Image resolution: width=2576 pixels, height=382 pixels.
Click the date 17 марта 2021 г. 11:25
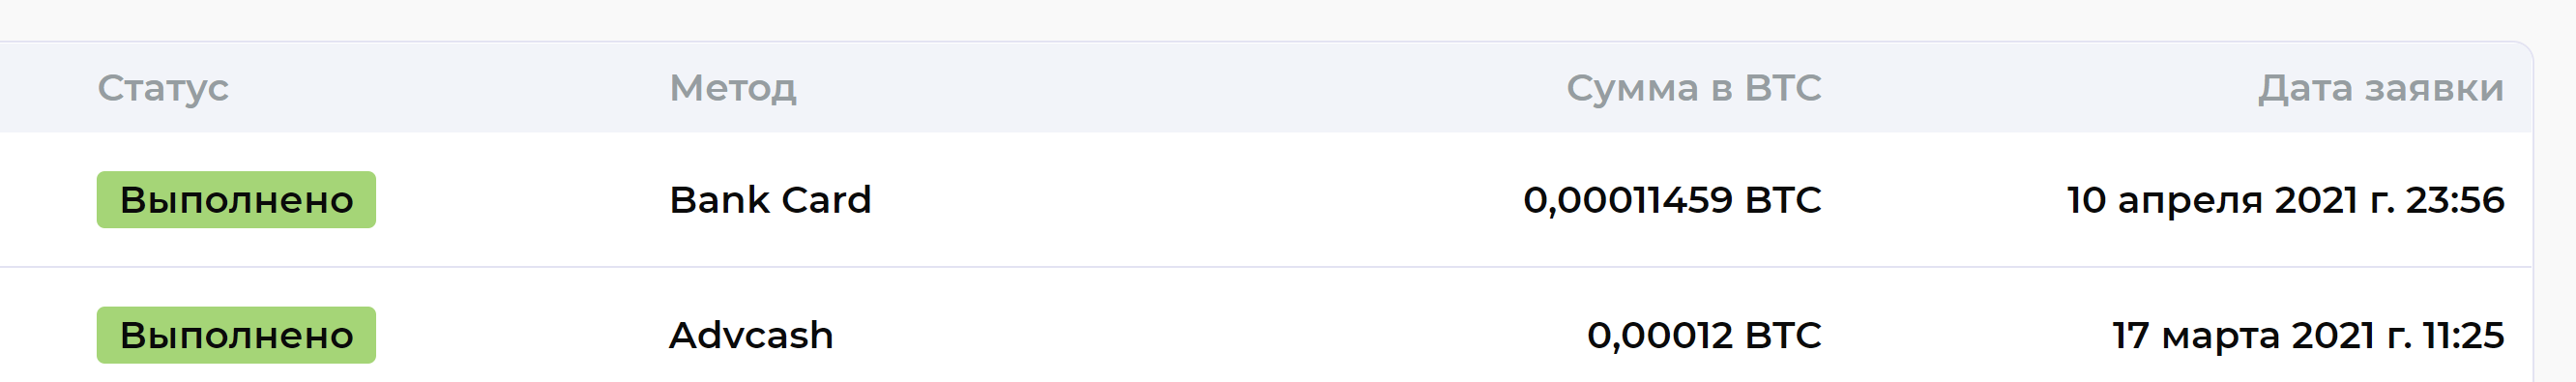click(2308, 335)
